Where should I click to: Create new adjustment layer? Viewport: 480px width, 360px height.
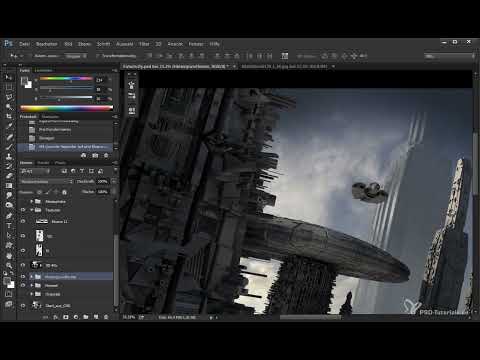(x=76, y=317)
